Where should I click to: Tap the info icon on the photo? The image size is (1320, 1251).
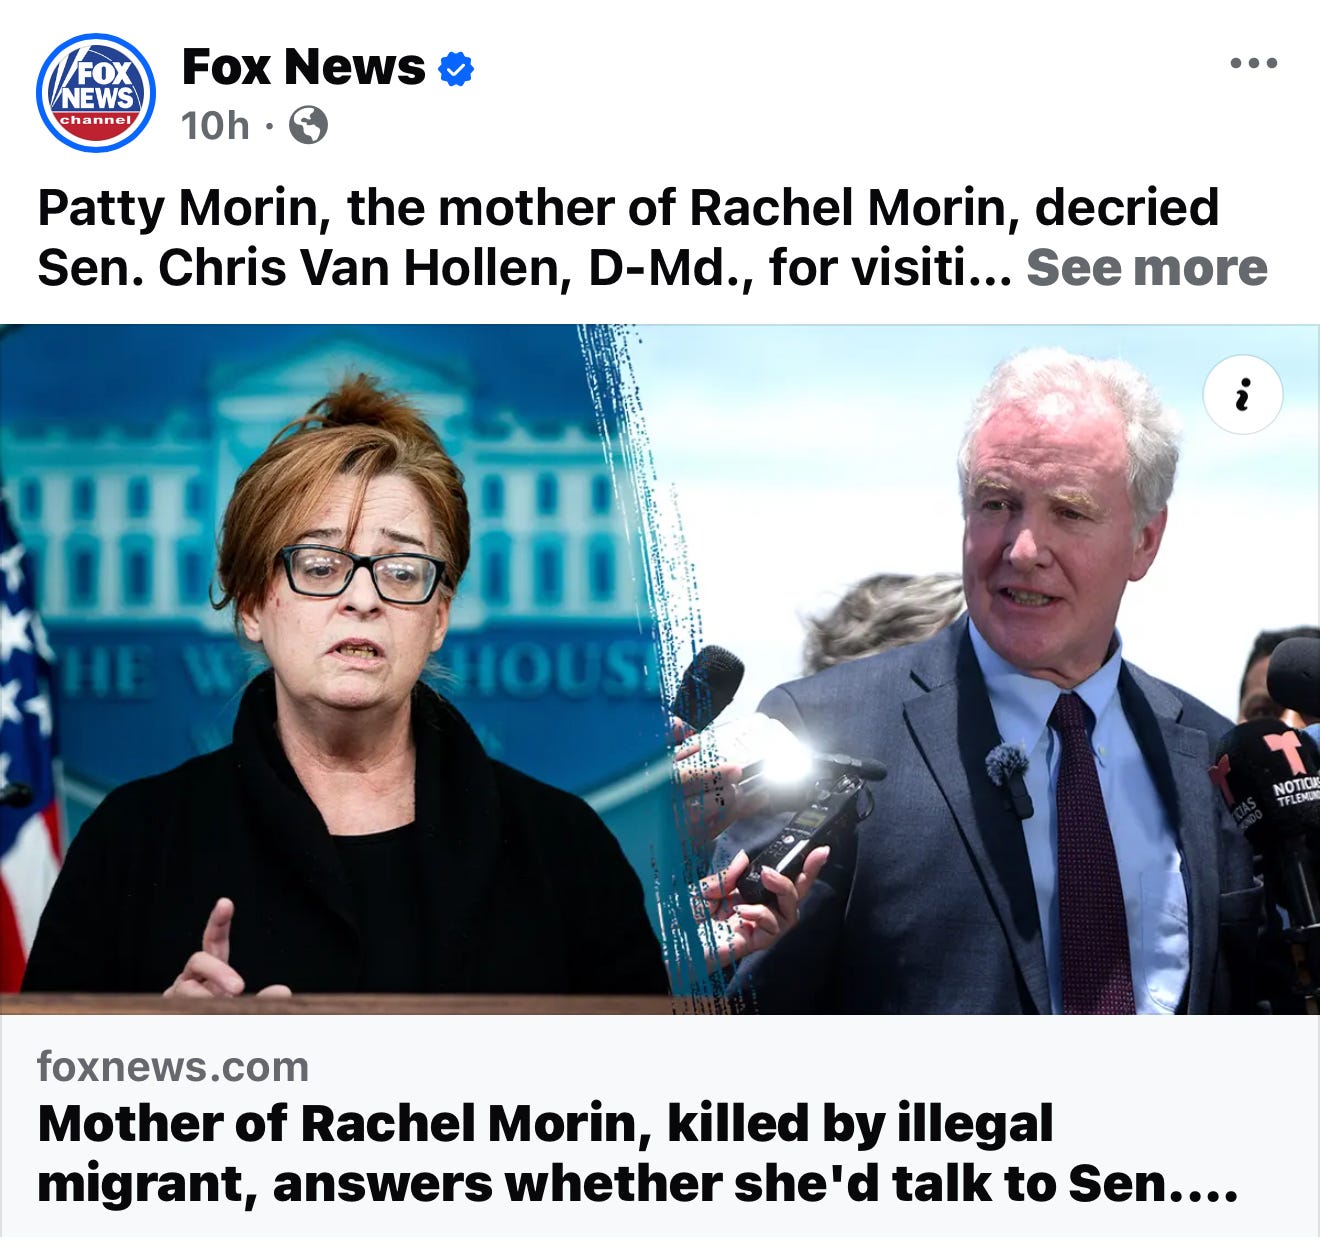click(1243, 395)
